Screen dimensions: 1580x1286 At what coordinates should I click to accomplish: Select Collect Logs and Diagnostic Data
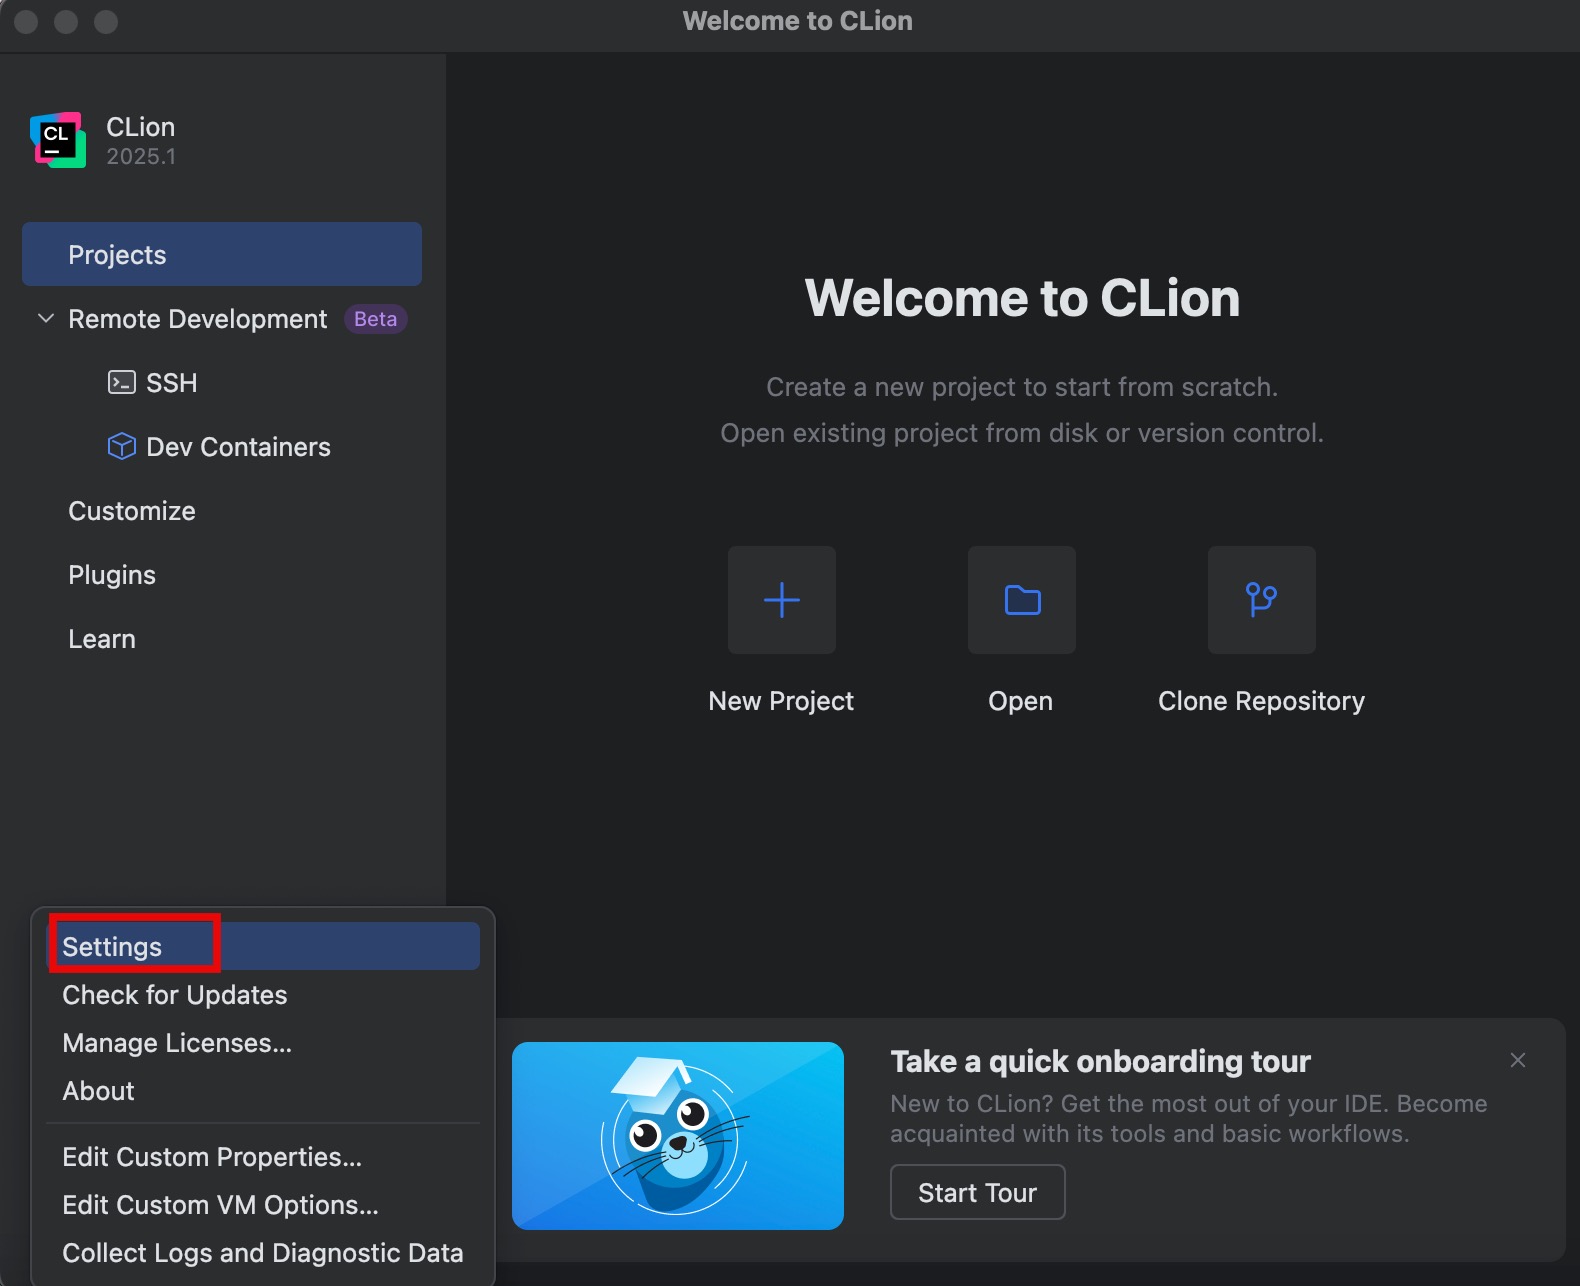(x=262, y=1253)
